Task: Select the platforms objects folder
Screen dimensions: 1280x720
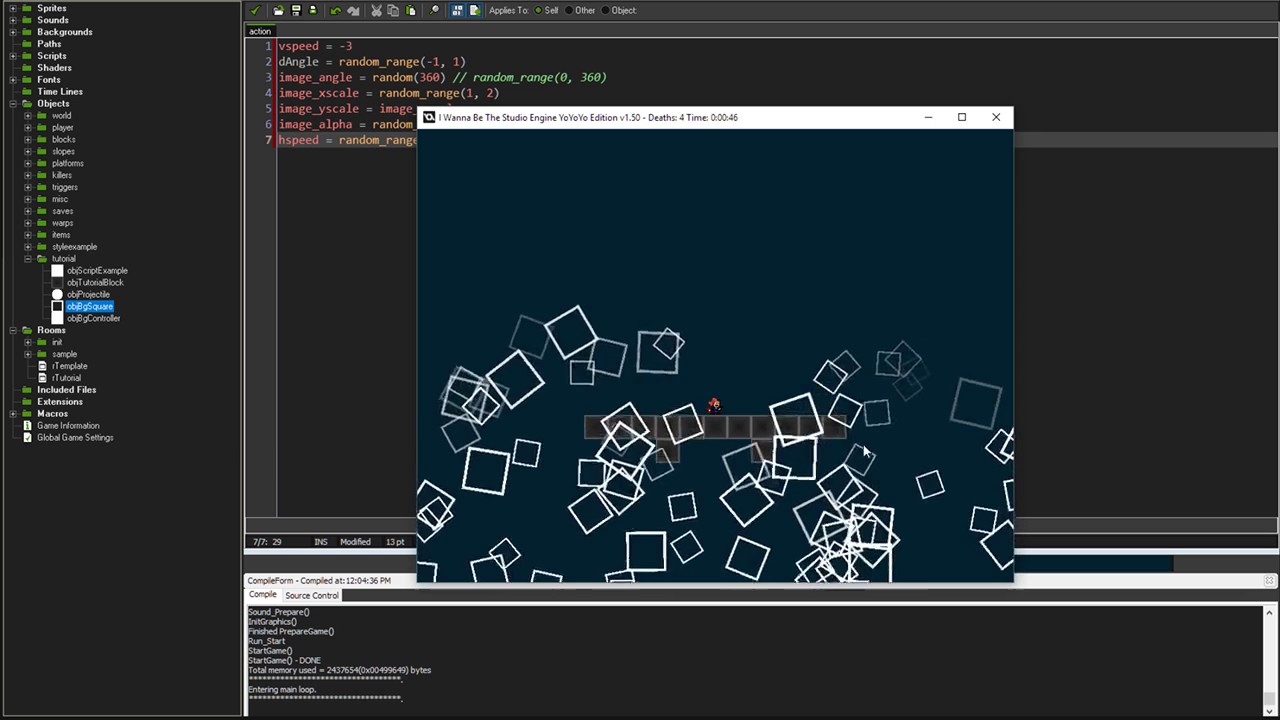Action: (68, 163)
